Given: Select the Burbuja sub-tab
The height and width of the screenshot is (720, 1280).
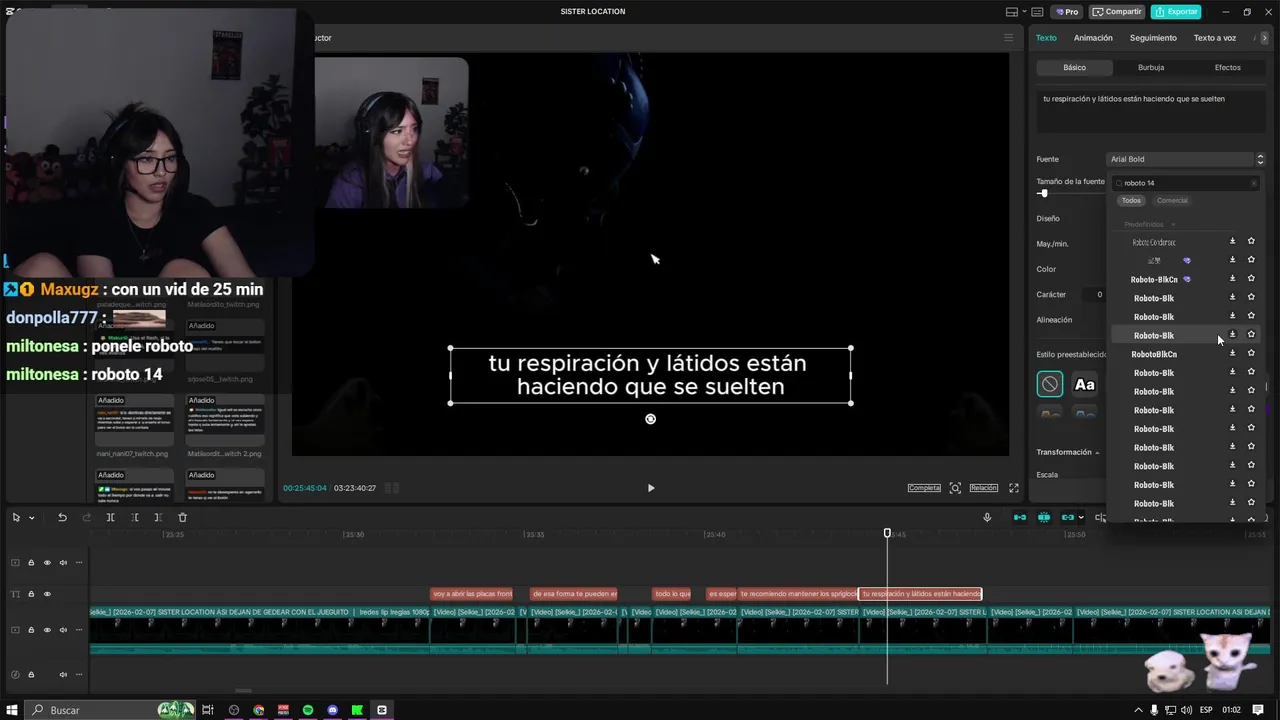Looking at the screenshot, I should coord(1151,67).
